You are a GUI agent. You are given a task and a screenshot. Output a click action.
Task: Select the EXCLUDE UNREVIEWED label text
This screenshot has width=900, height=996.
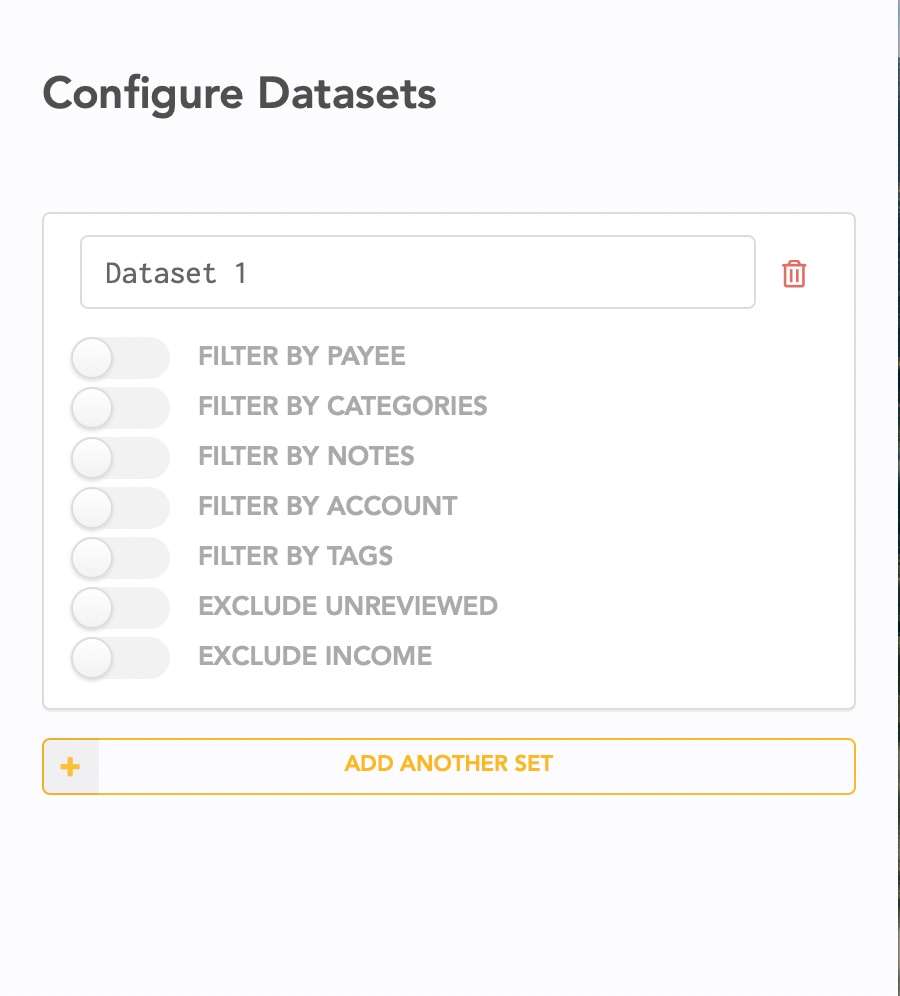(x=347, y=606)
